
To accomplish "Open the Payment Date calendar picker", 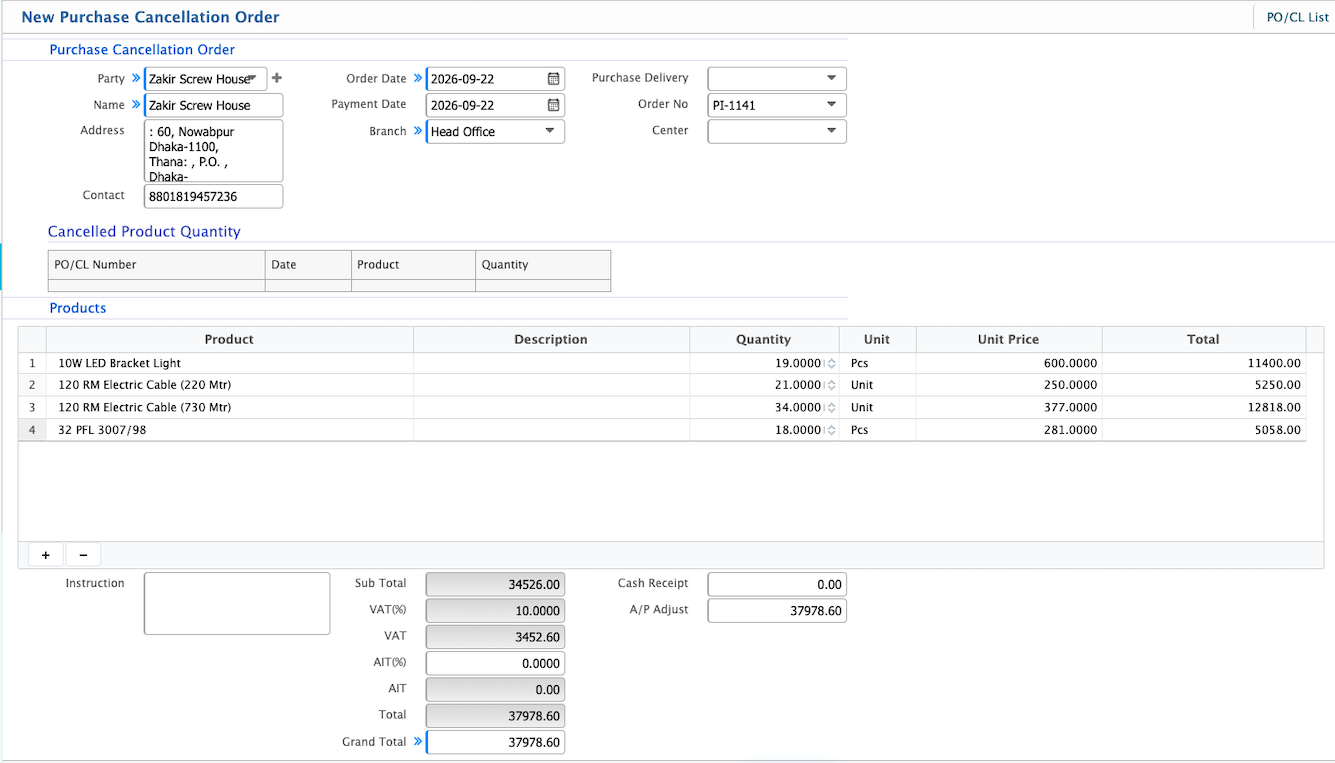I will pyautogui.click(x=553, y=105).
